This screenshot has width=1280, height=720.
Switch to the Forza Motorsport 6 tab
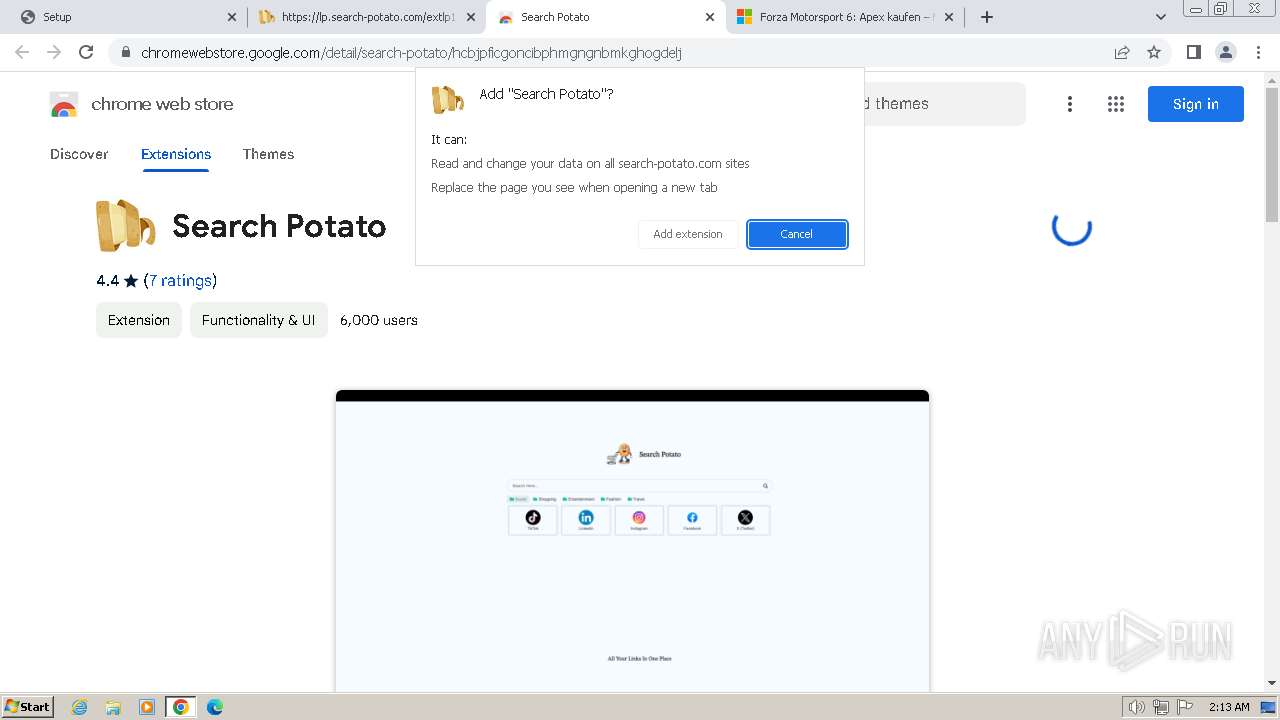point(845,17)
